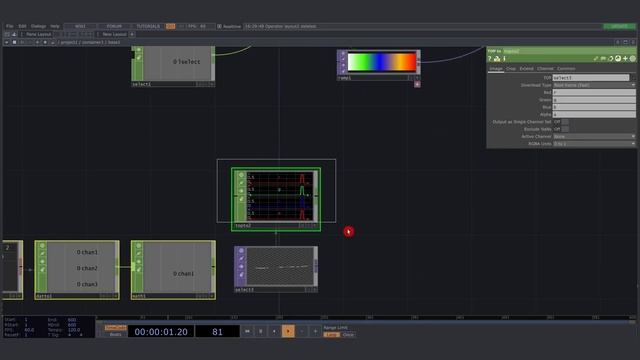Switch to the Image parameter tab
The width and height of the screenshot is (640, 360).
[496, 69]
